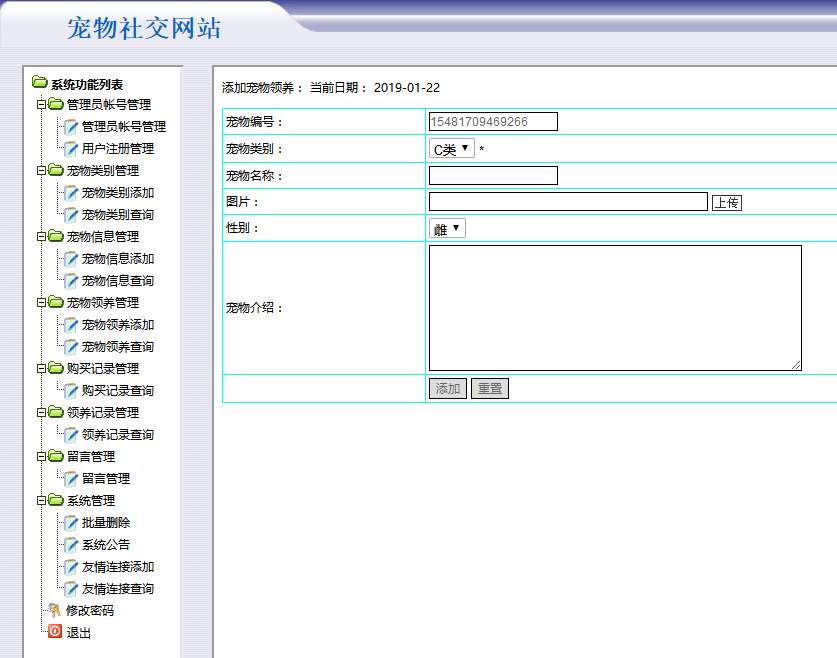Screen dimensions: 837x658
Task: Collapse the 领养记录管理 tree node
Action: point(41,413)
